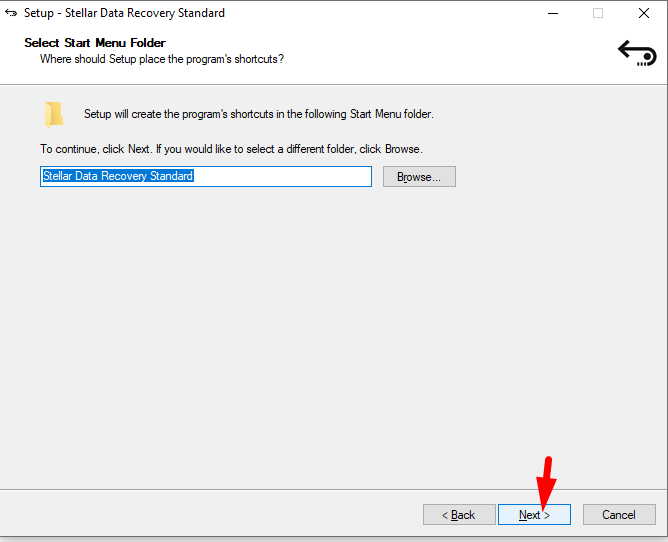This screenshot has width=668, height=542.
Task: Click the Stellar logo in the header
Action: pos(637,53)
